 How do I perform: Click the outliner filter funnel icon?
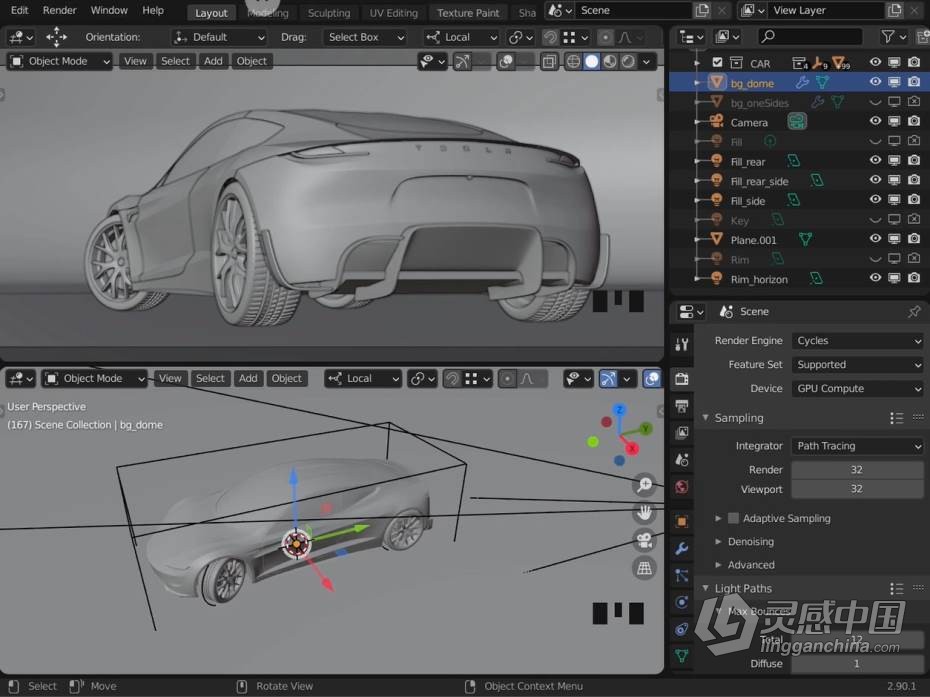coord(888,37)
